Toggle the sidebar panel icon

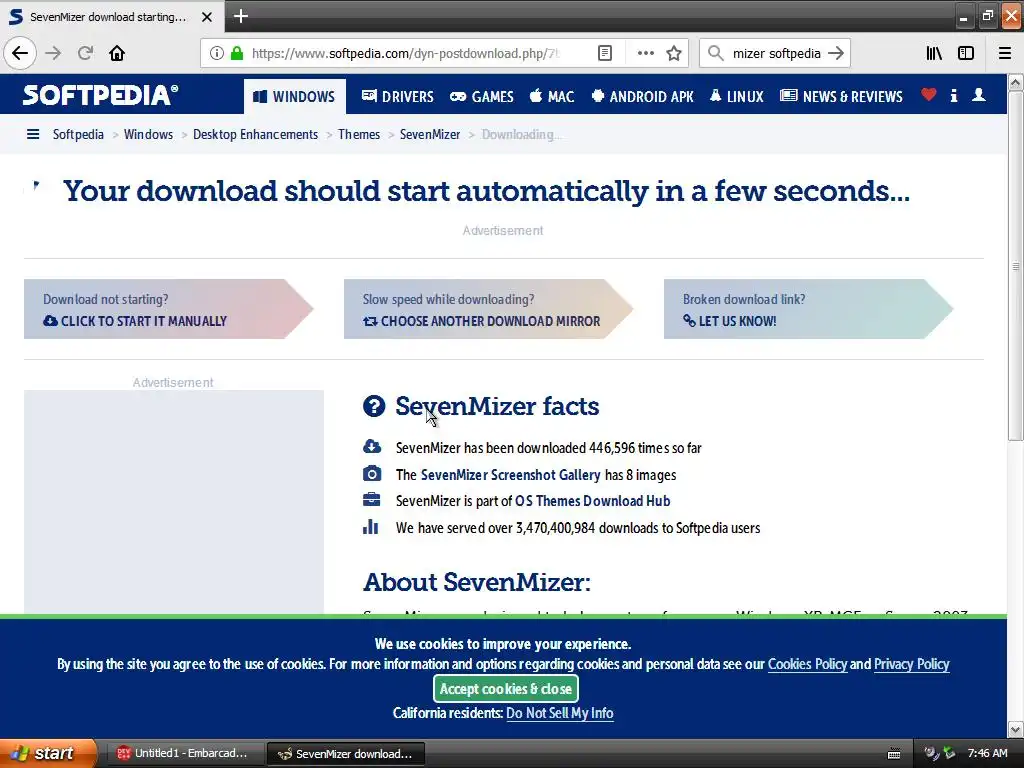966,54
